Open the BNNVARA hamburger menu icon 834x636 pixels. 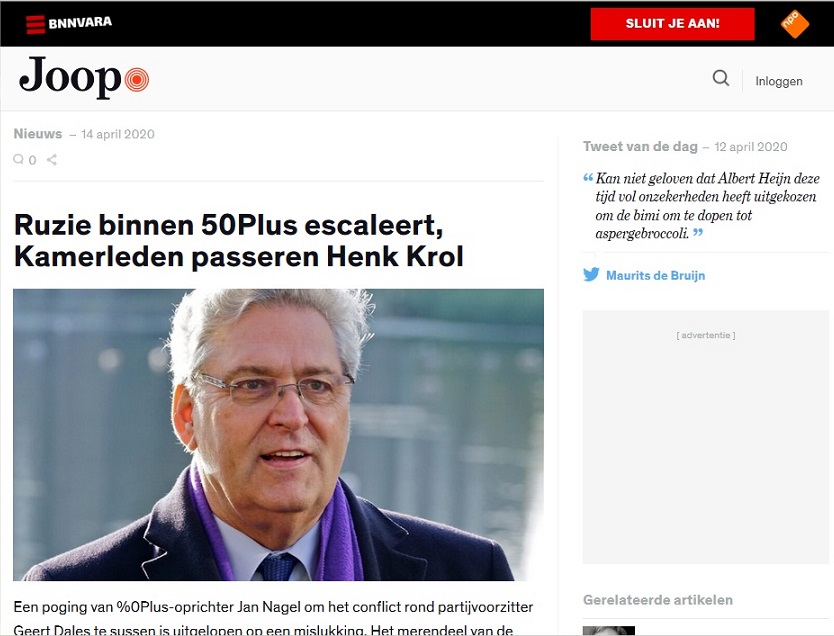36,24
